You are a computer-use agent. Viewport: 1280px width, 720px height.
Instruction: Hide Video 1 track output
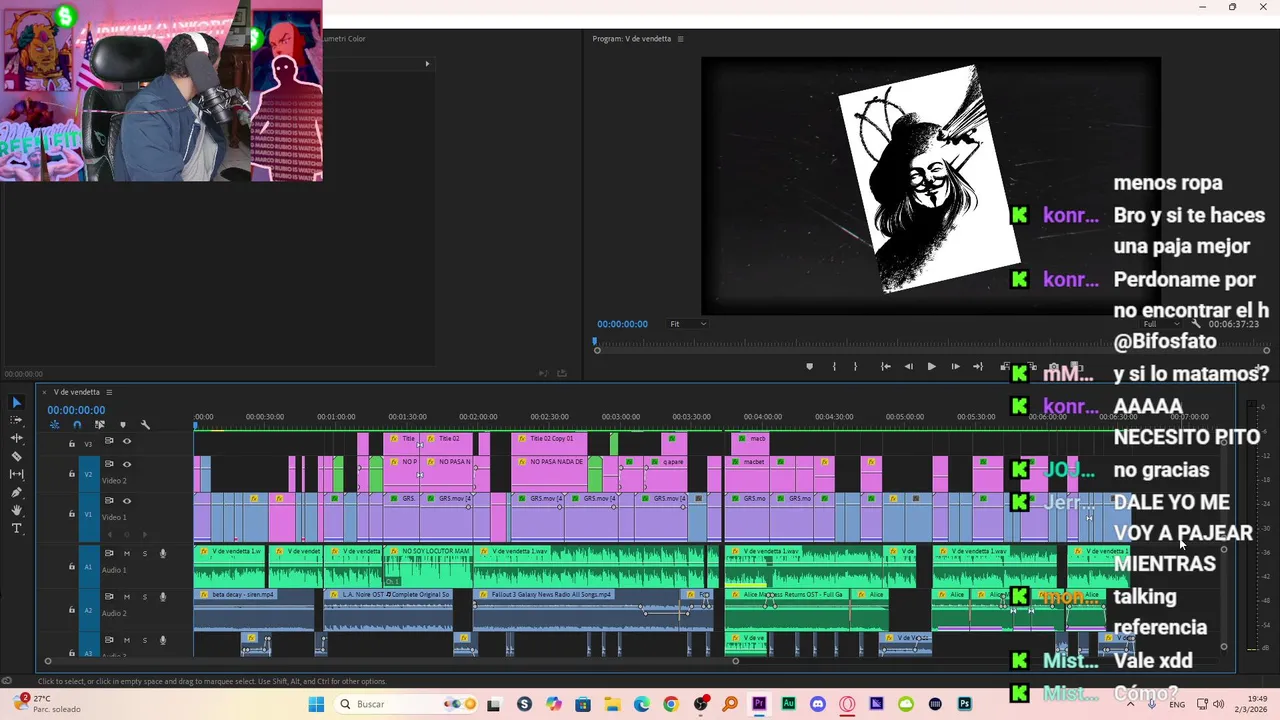click(126, 501)
